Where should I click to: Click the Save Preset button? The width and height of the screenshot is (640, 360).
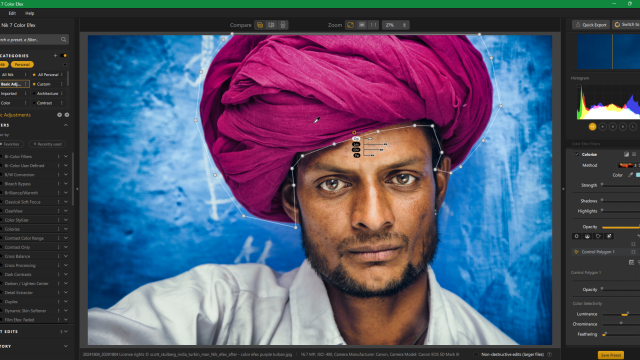tap(611, 355)
